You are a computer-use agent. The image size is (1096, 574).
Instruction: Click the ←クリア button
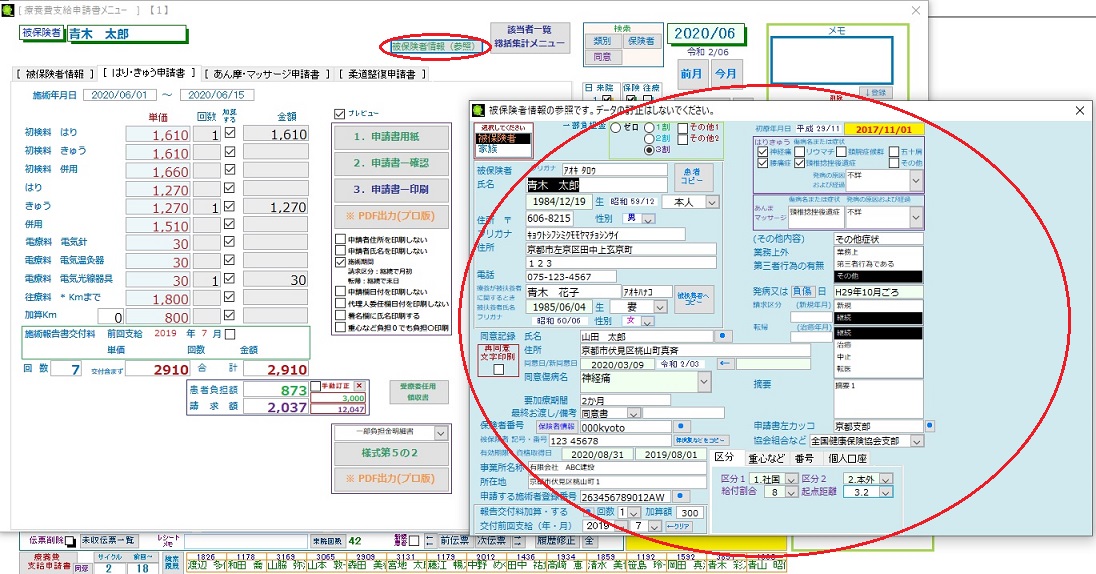click(x=677, y=526)
